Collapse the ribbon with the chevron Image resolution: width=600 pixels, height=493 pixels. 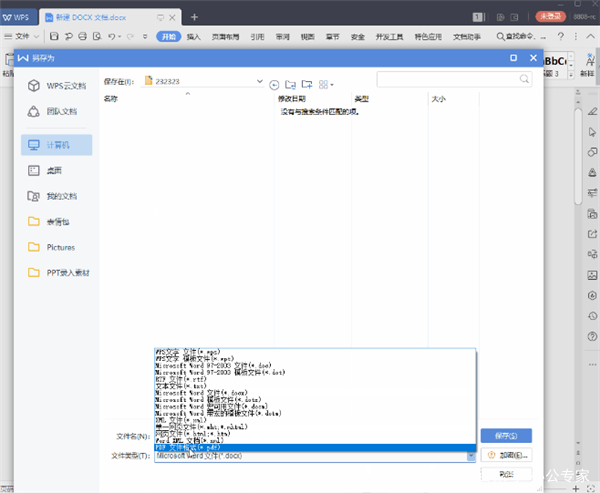click(590, 36)
